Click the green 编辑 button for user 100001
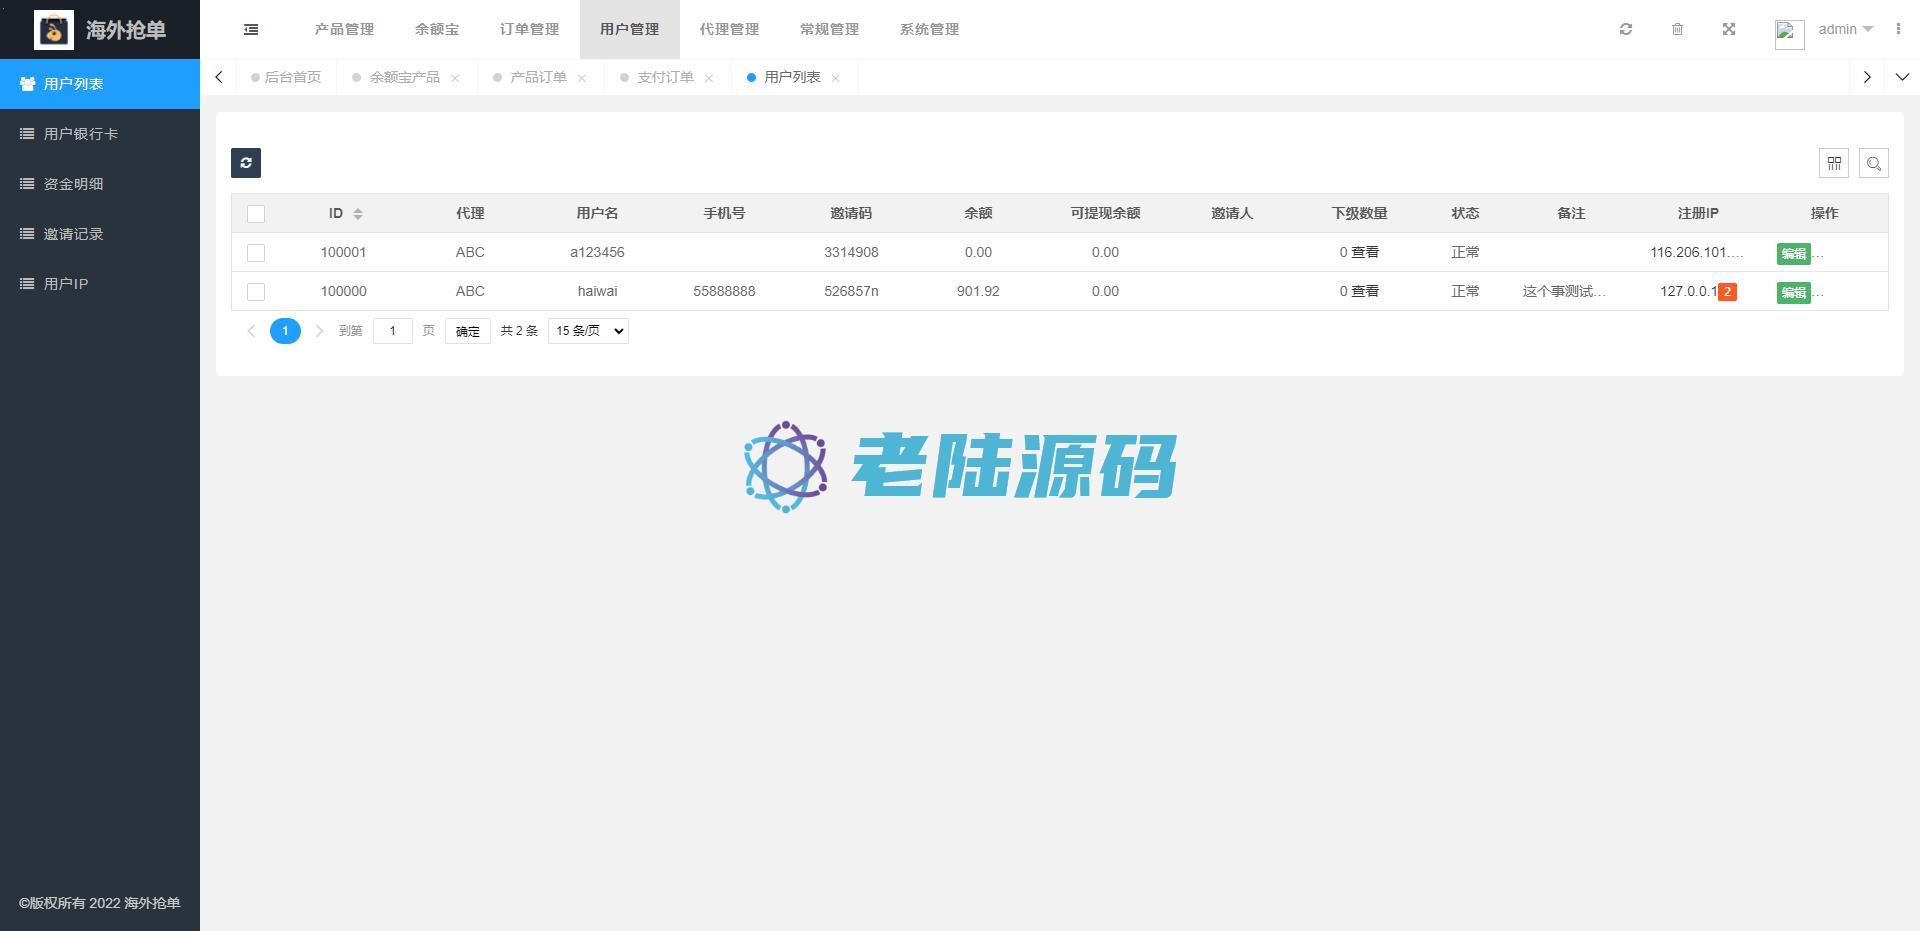This screenshot has width=1920, height=931. [1793, 254]
